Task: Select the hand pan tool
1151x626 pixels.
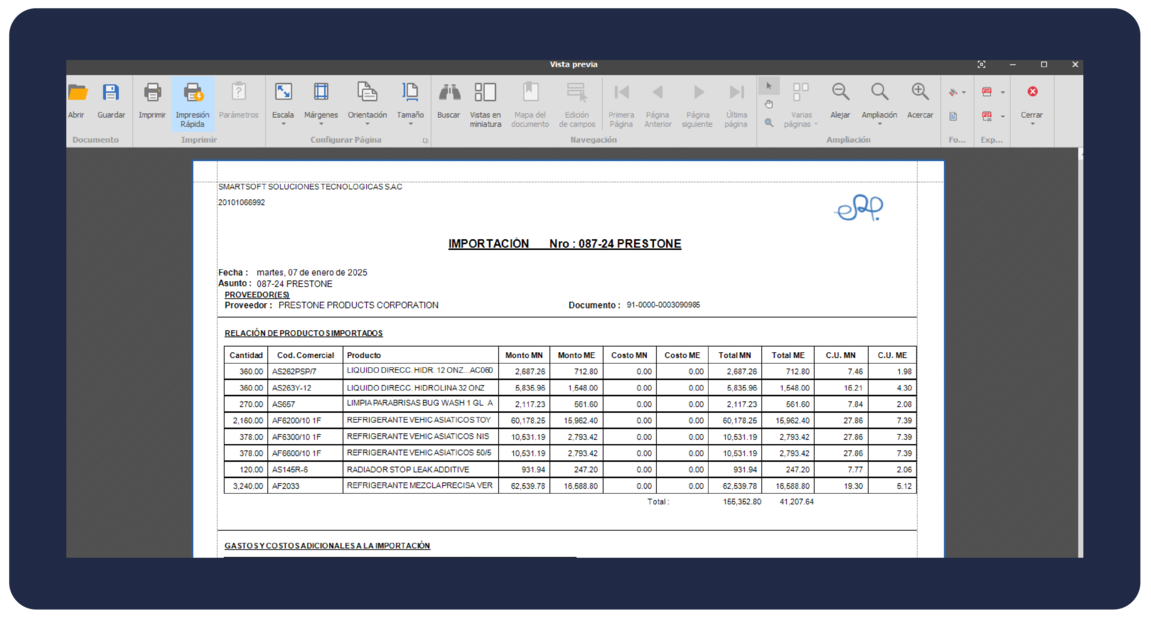Action: (768, 104)
